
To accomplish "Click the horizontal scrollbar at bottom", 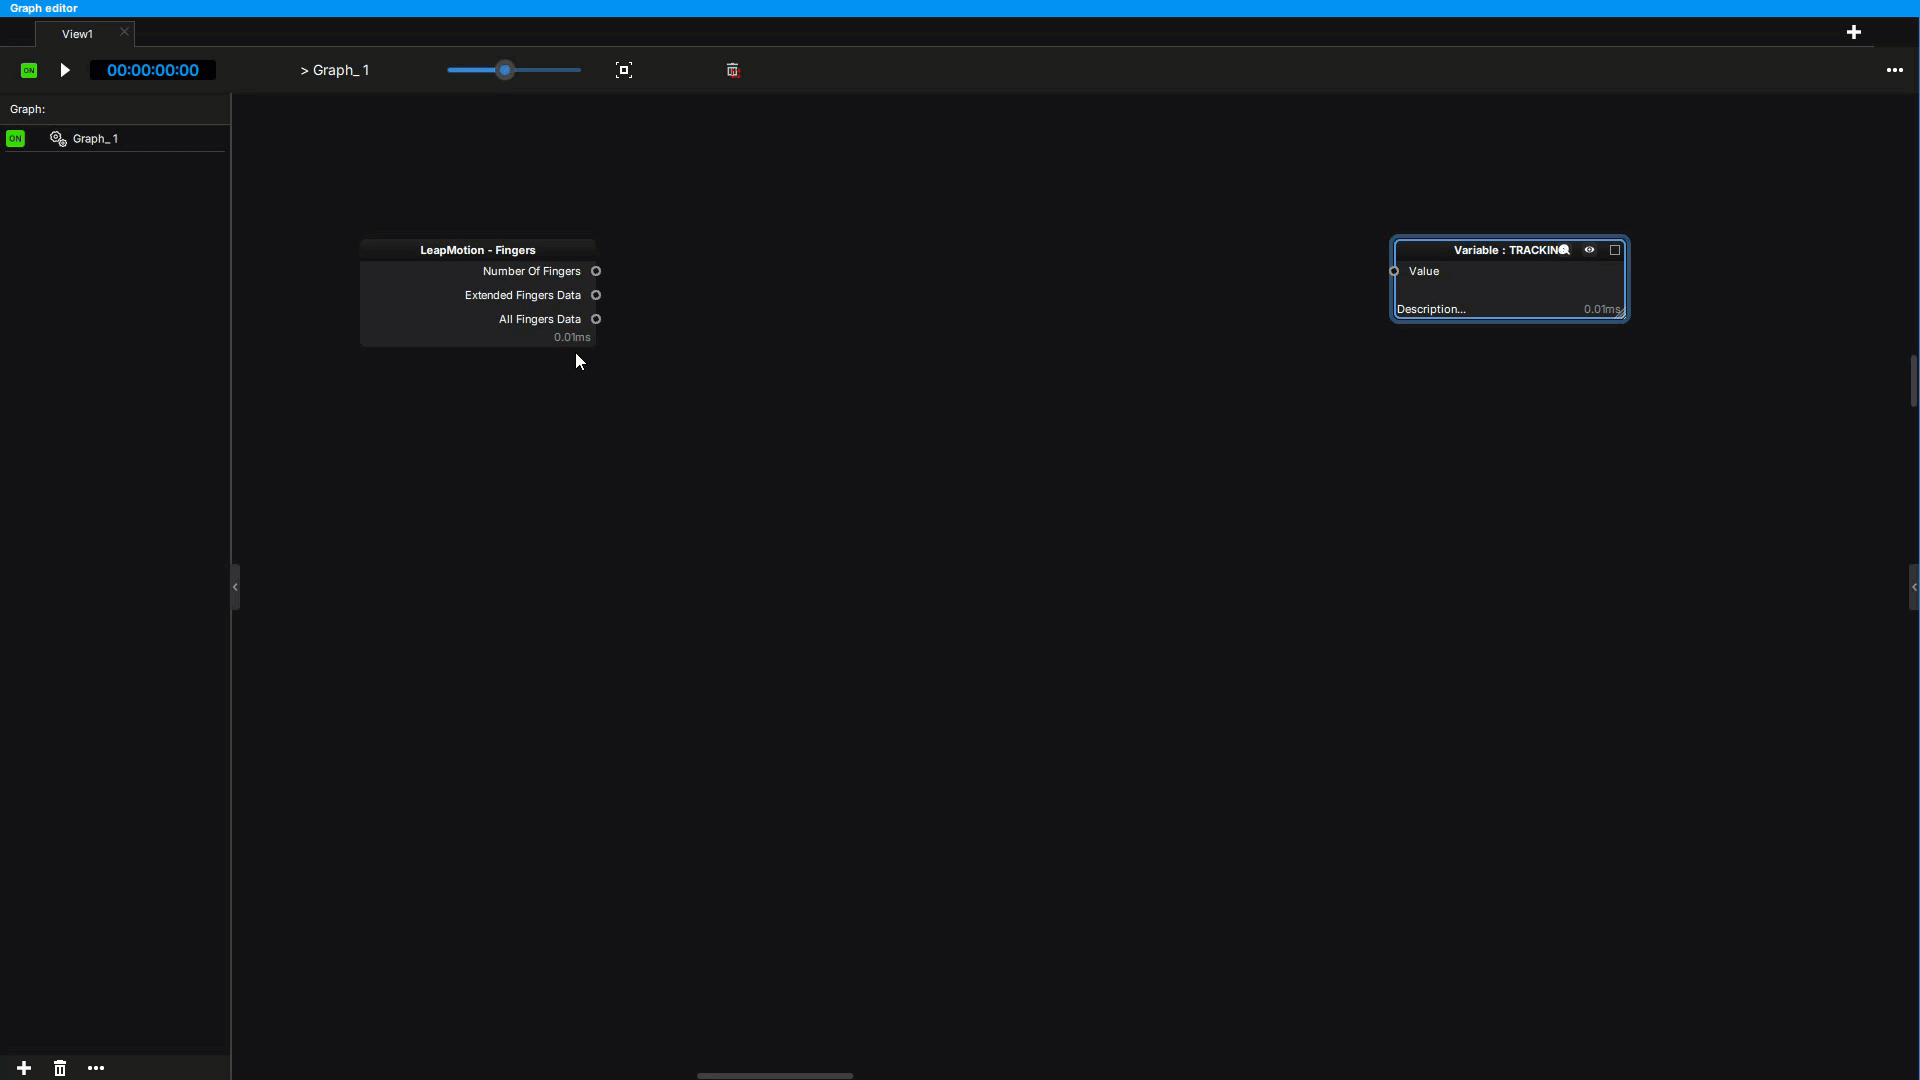I will click(775, 1076).
